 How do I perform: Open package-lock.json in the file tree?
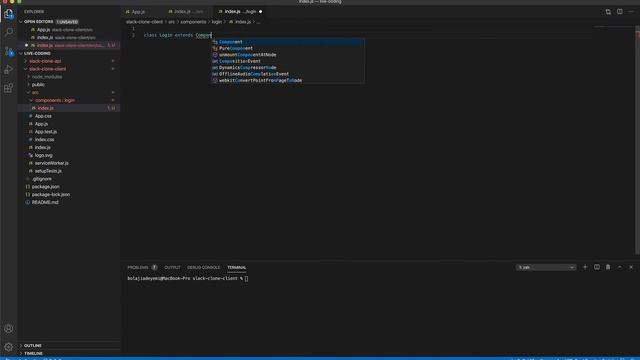coord(51,194)
